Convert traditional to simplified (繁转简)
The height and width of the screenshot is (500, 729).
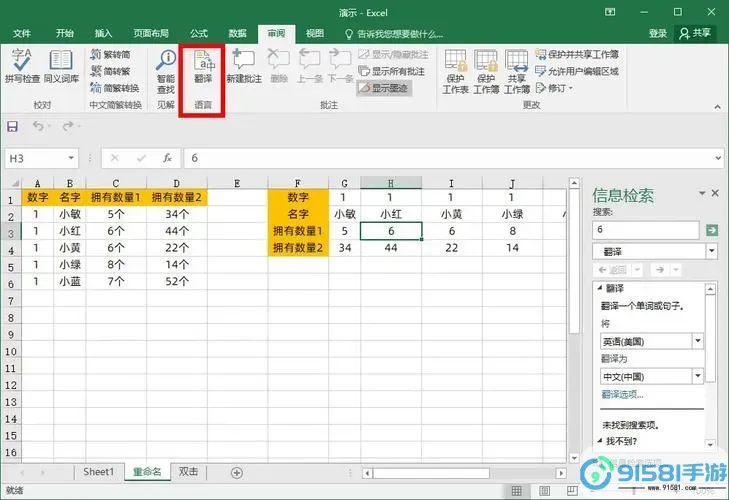111,54
